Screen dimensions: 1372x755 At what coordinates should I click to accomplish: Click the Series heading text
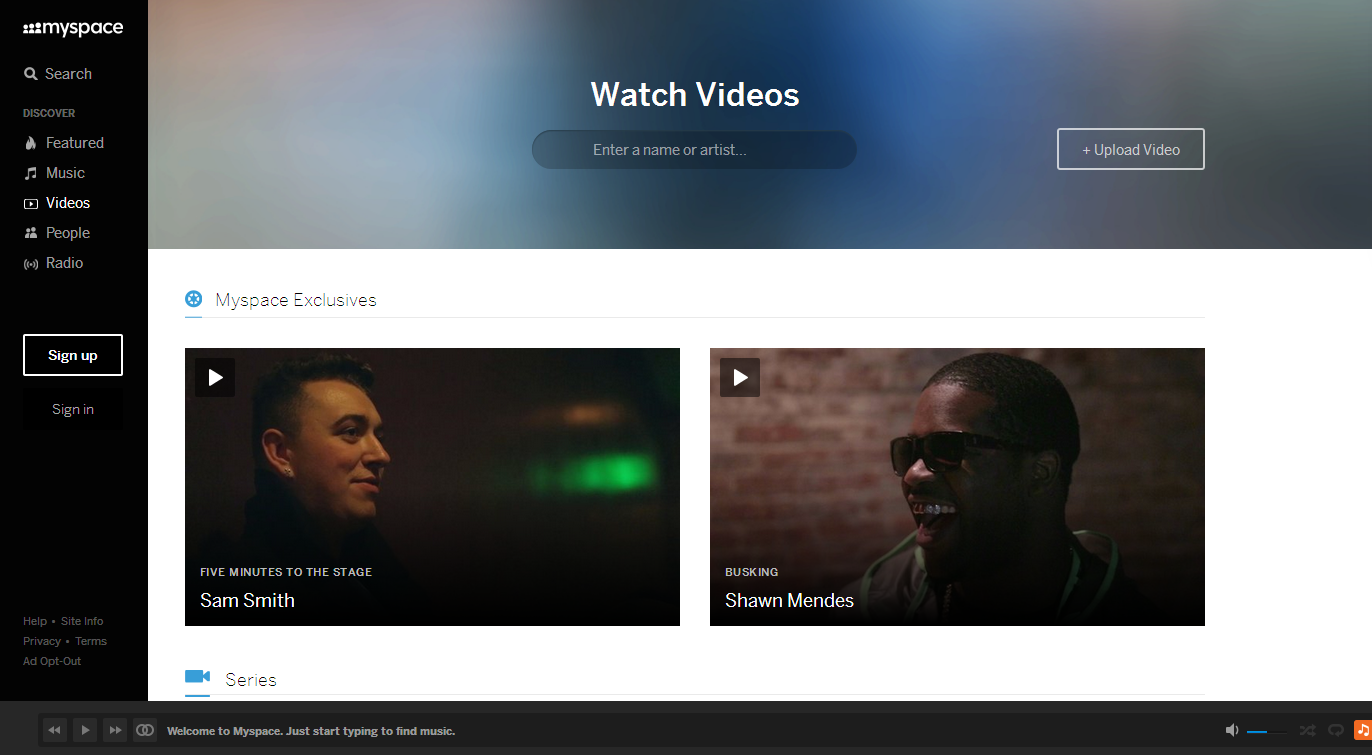click(251, 680)
